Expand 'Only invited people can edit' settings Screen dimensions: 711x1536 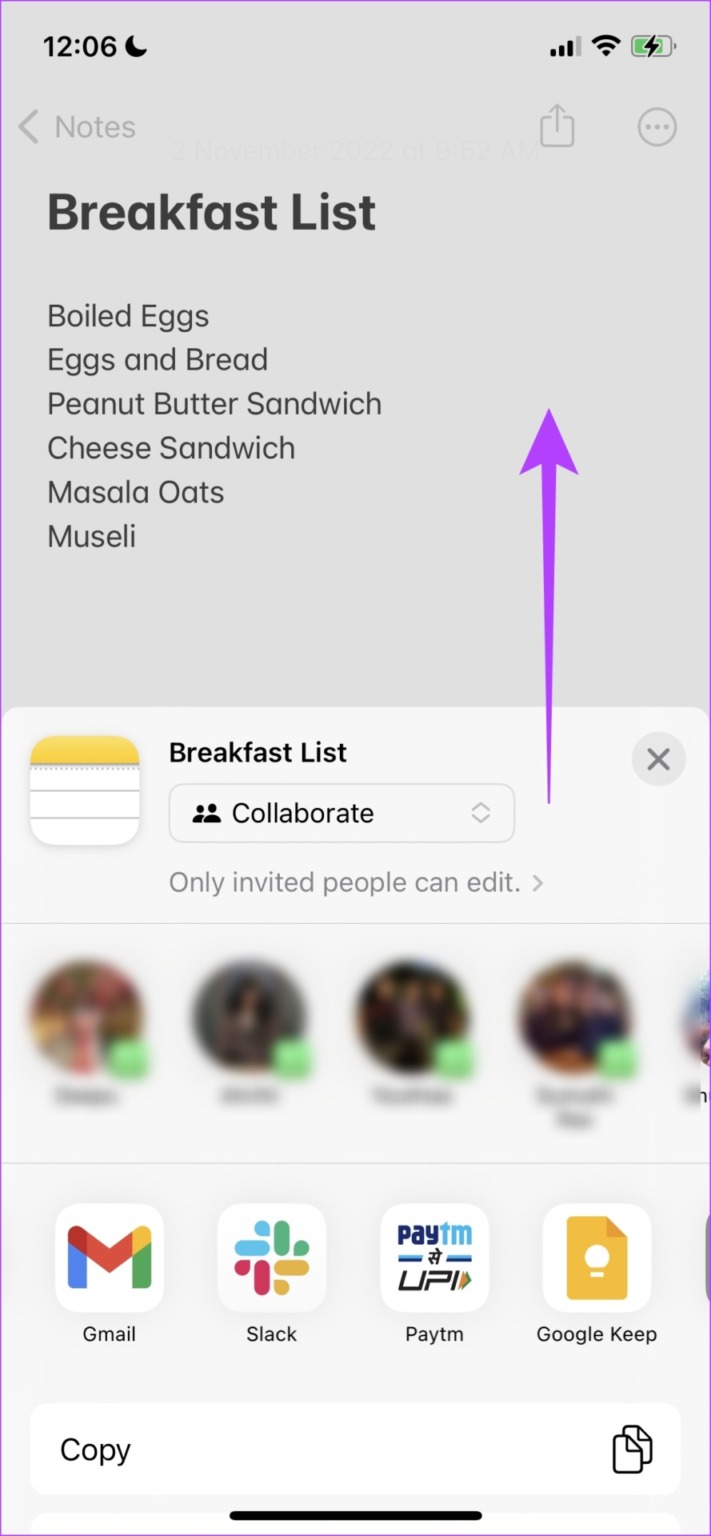pos(355,882)
